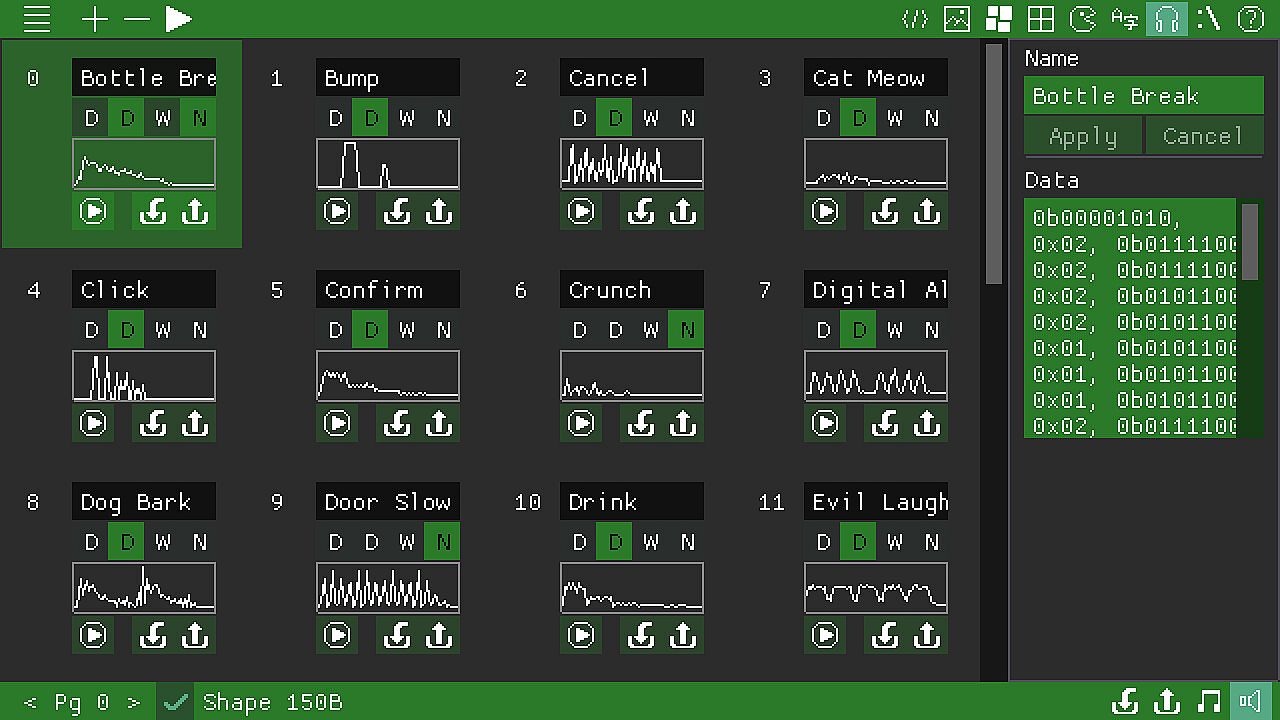Select first D mode on Crunch sound
This screenshot has height=720, width=1280.
[x=579, y=330]
